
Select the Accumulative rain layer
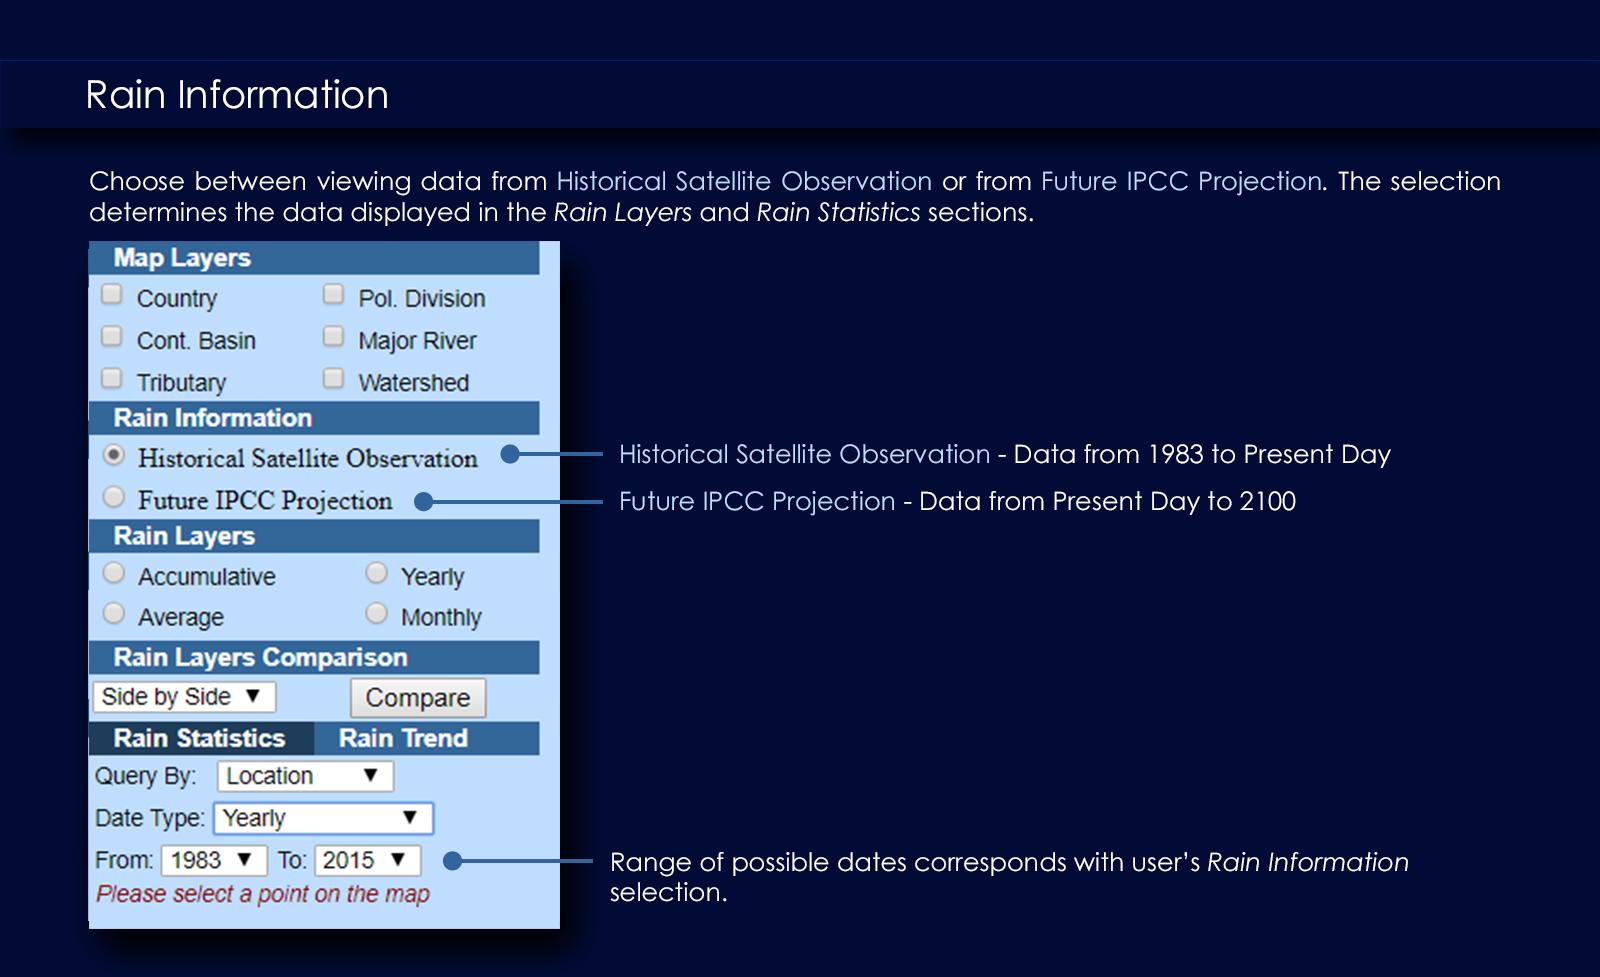point(114,573)
